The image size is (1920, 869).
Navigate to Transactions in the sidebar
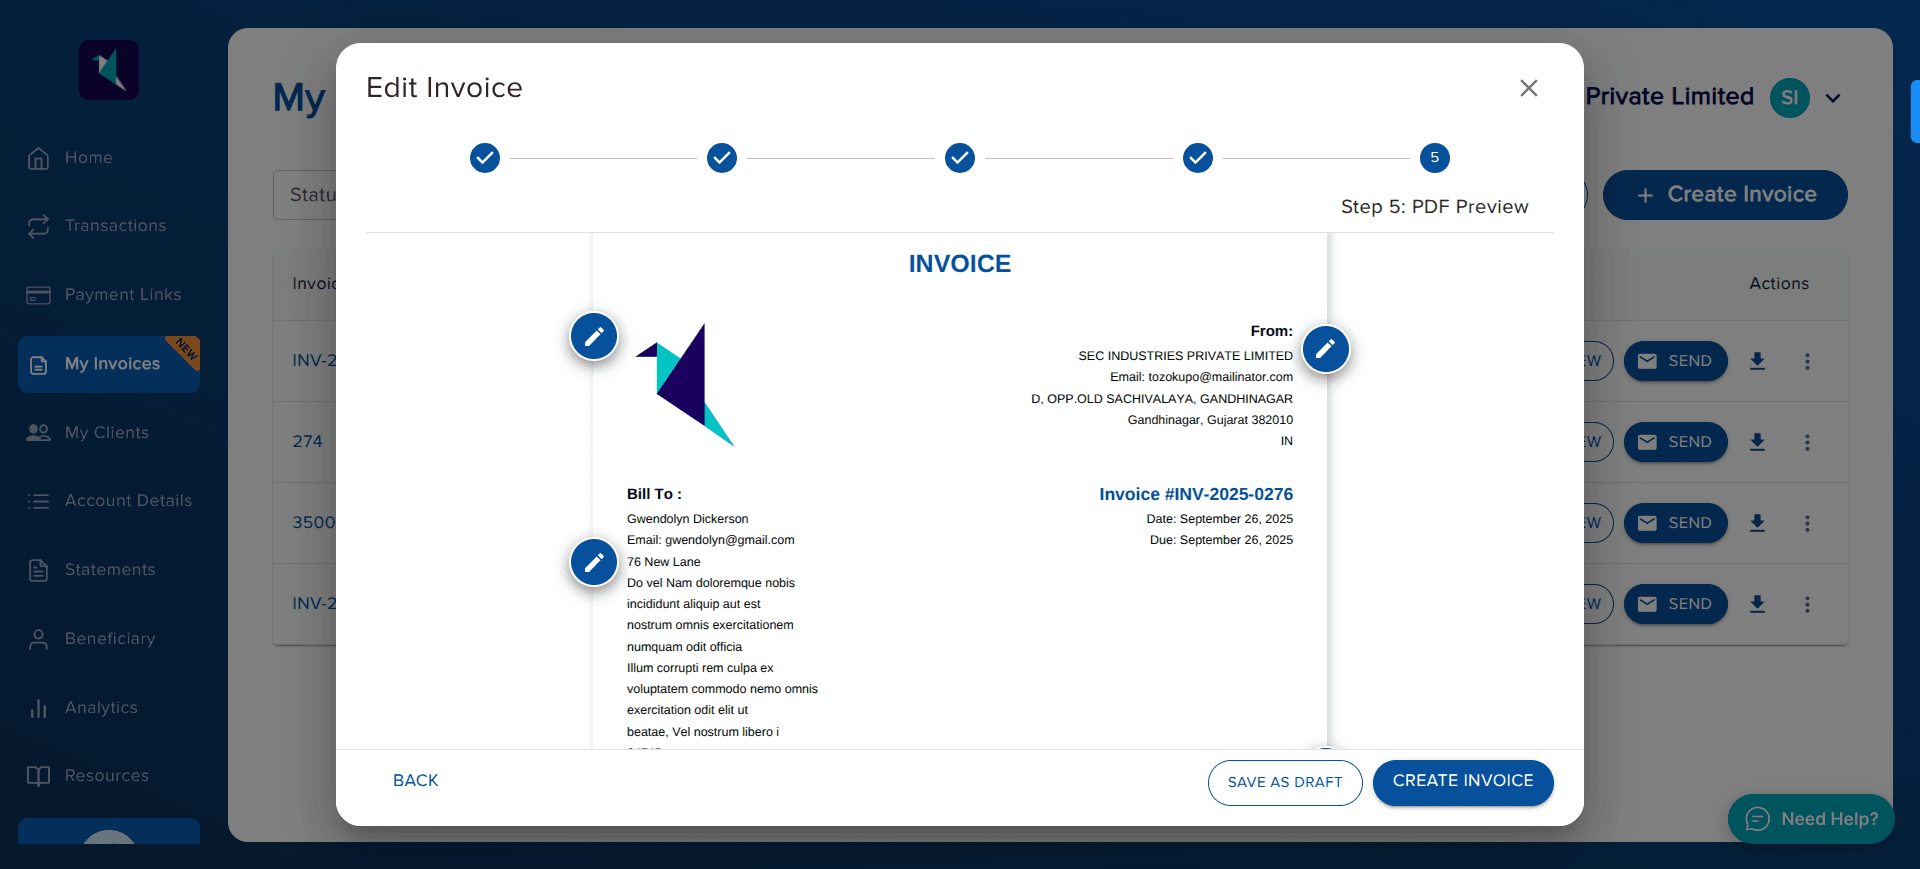click(115, 226)
